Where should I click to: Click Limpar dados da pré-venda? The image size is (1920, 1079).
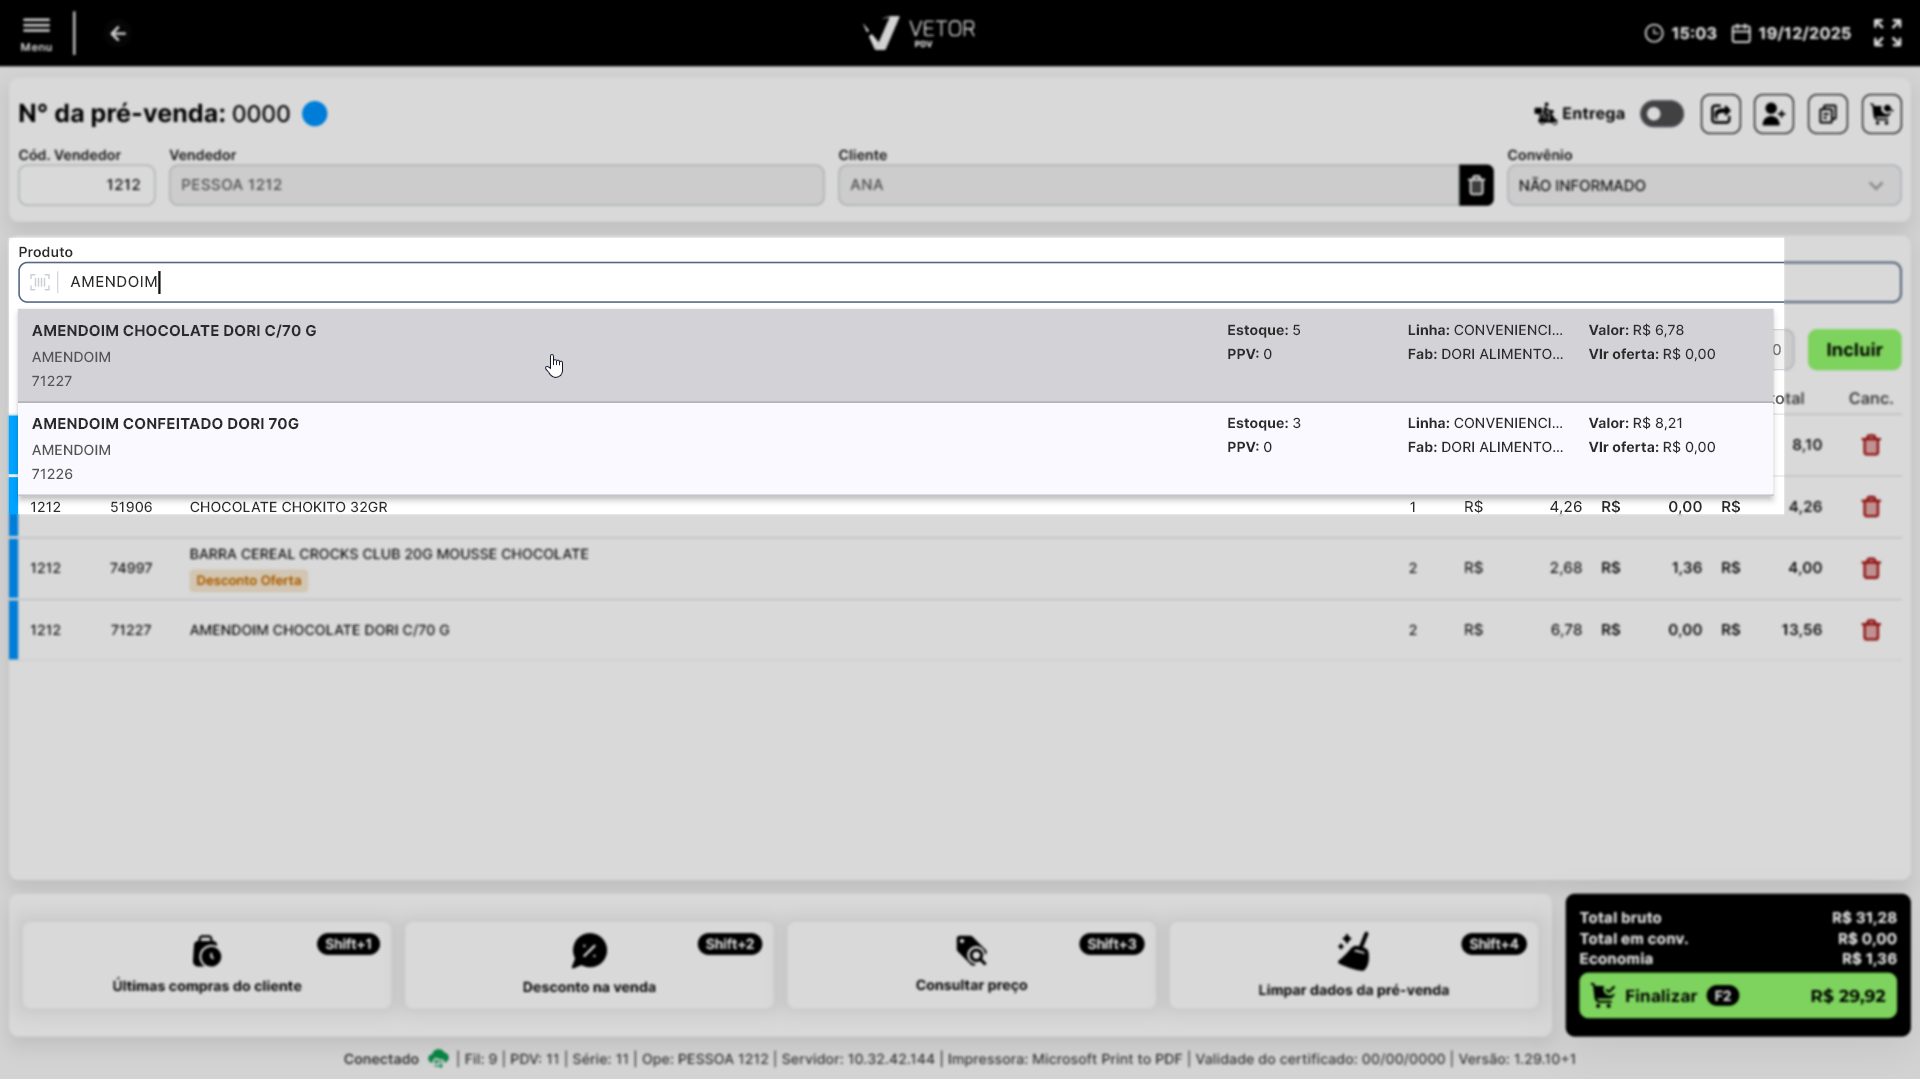[1353, 965]
